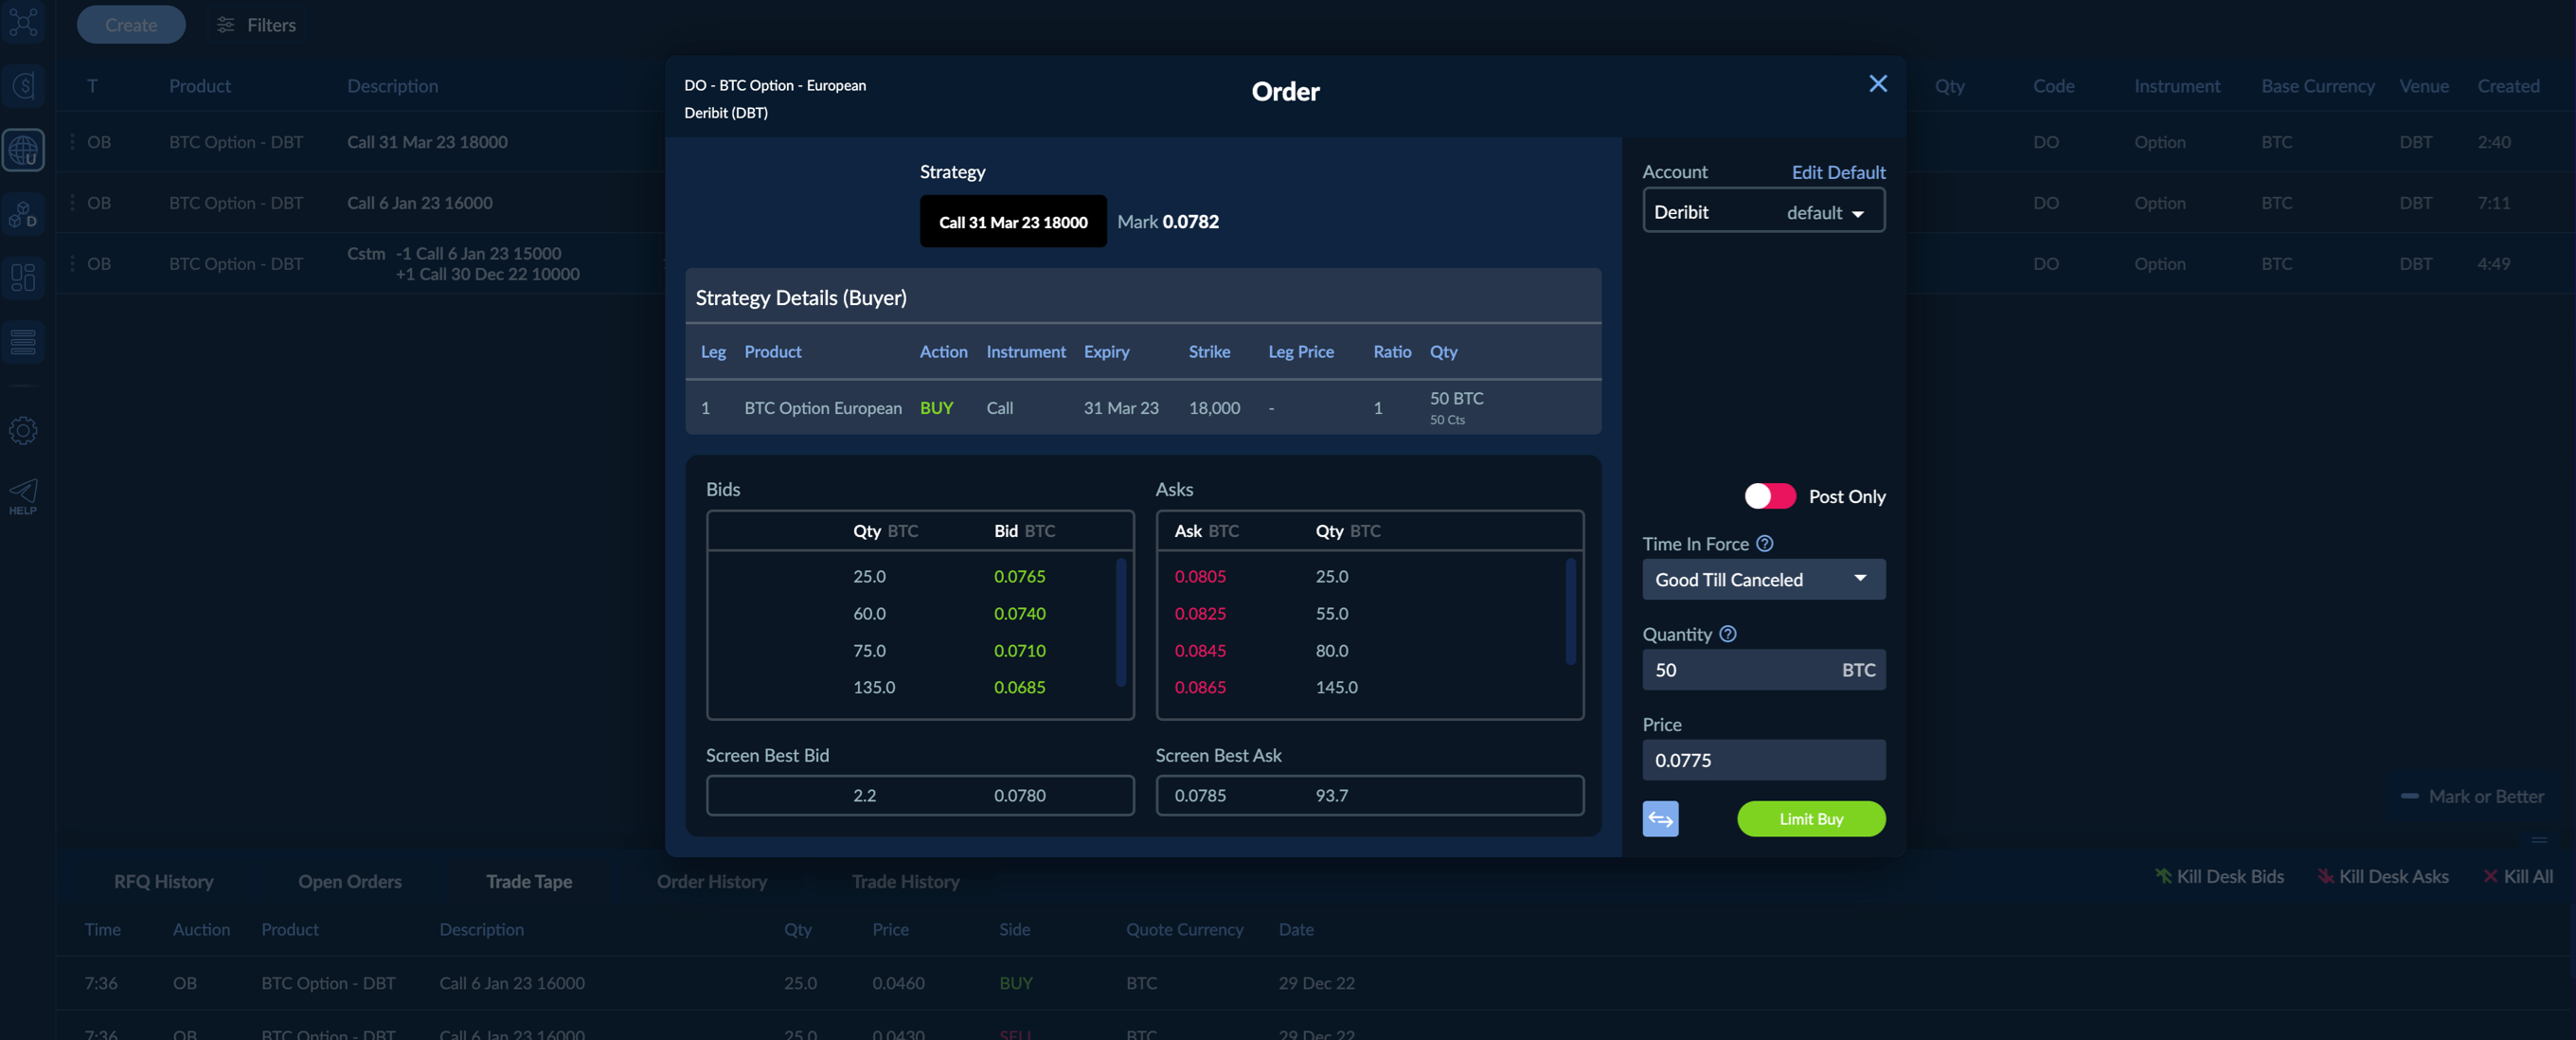Click the Help paper plane icon
2576x1040 pixels.
[23, 495]
